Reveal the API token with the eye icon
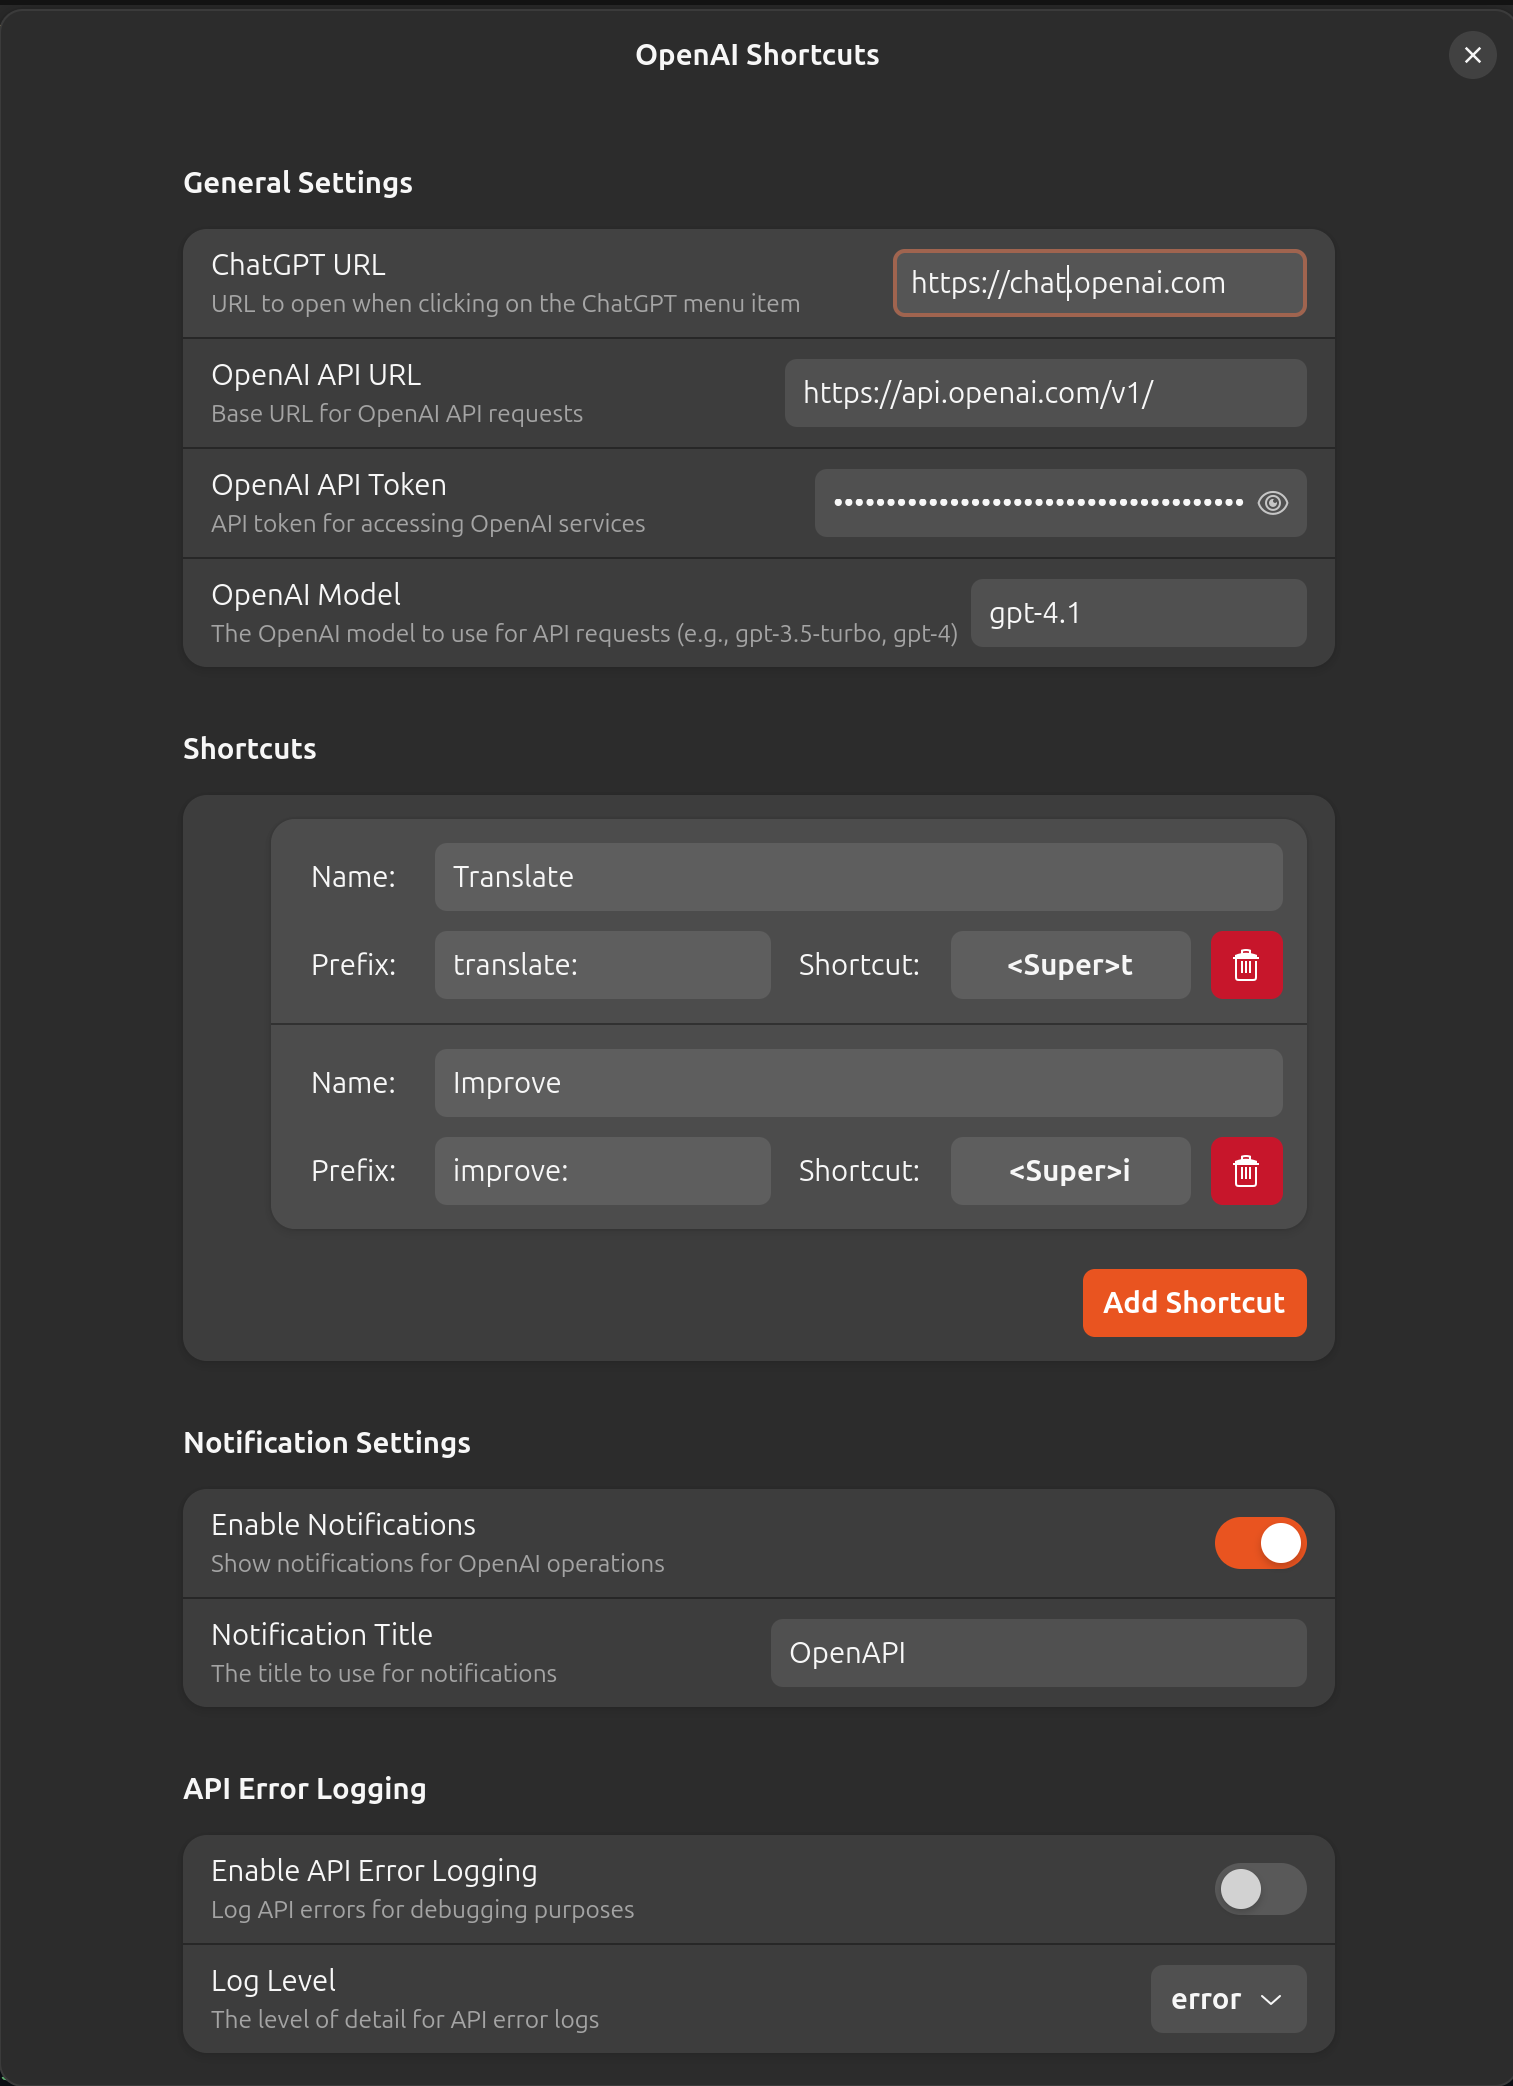 pos(1272,503)
